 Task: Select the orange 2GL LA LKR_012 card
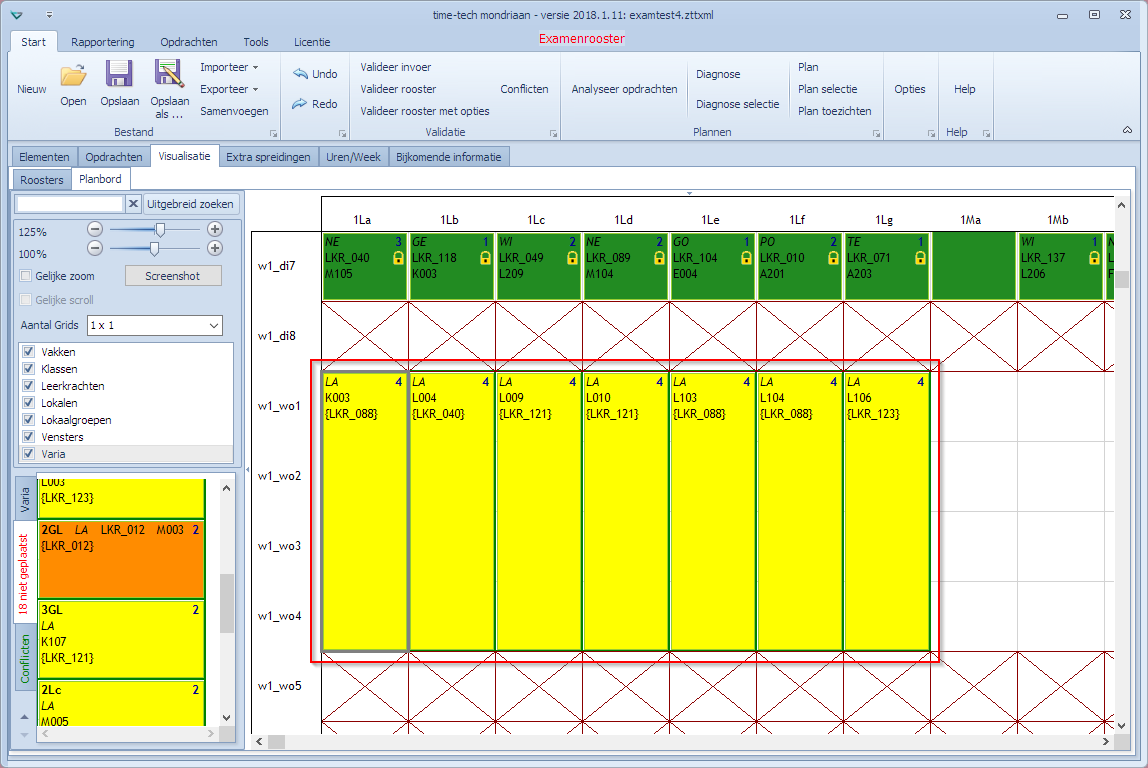coord(121,559)
